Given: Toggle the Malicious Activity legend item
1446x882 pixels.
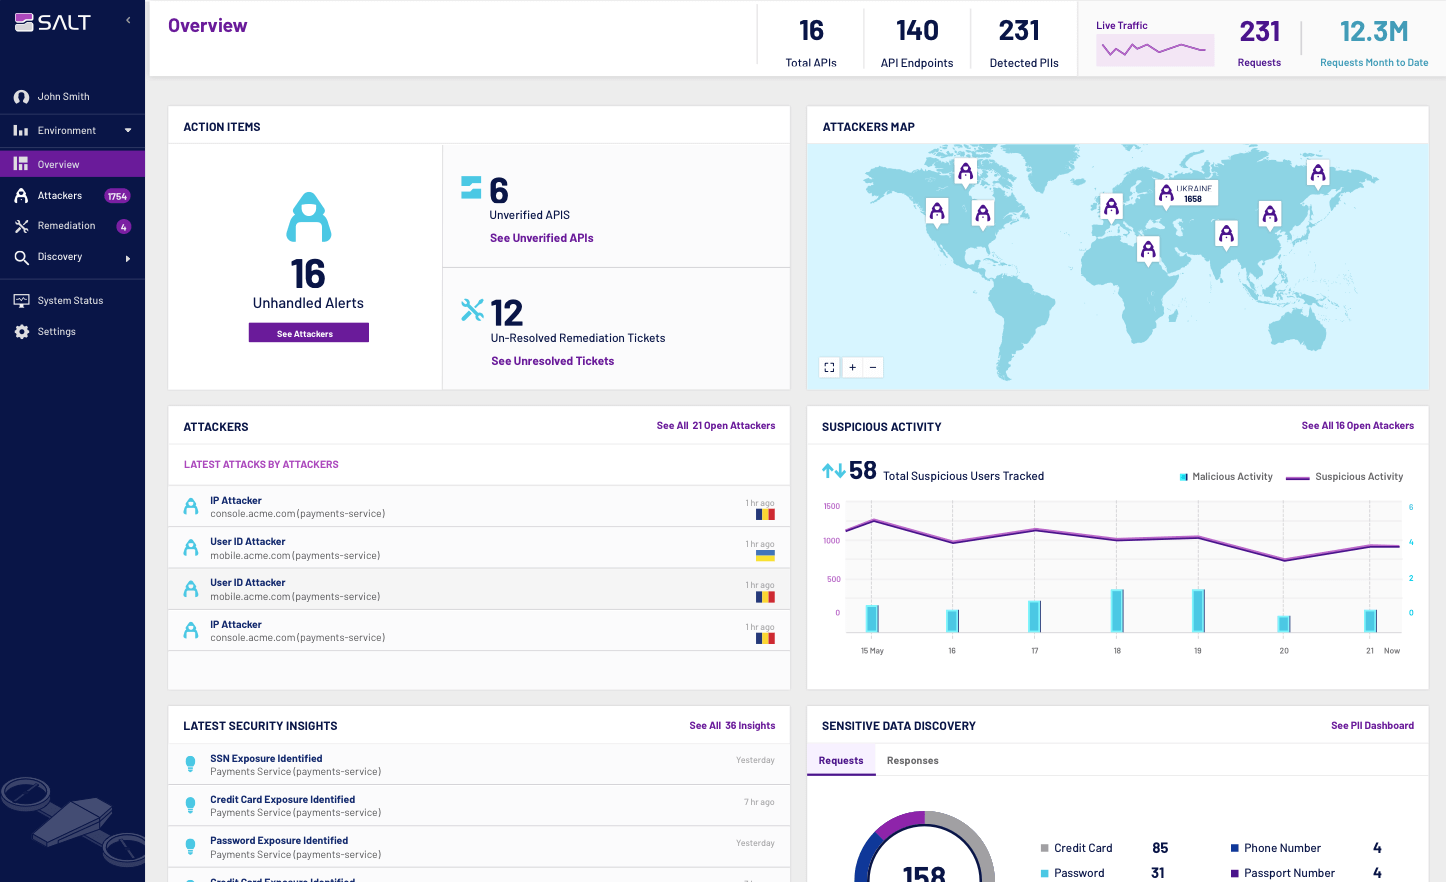Looking at the screenshot, I should click(x=1225, y=476).
